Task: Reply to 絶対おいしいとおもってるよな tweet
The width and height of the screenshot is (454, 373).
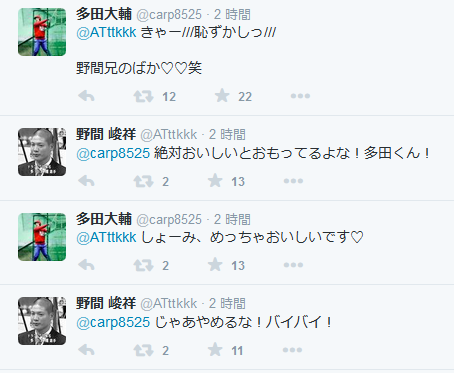Action: [x=86, y=181]
